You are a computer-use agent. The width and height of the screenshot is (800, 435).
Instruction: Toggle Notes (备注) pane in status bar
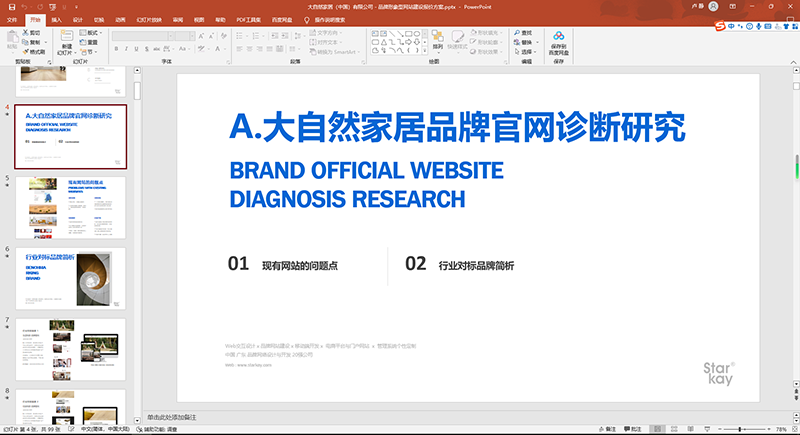(x=607, y=429)
